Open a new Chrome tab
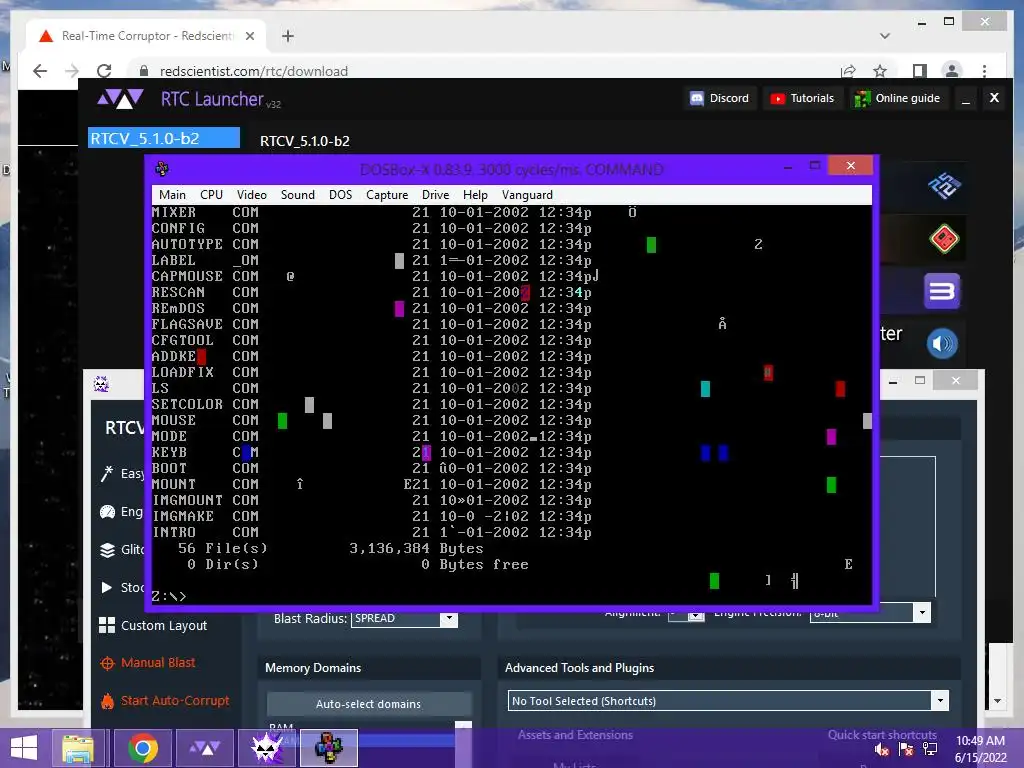 pyautogui.click(x=287, y=36)
